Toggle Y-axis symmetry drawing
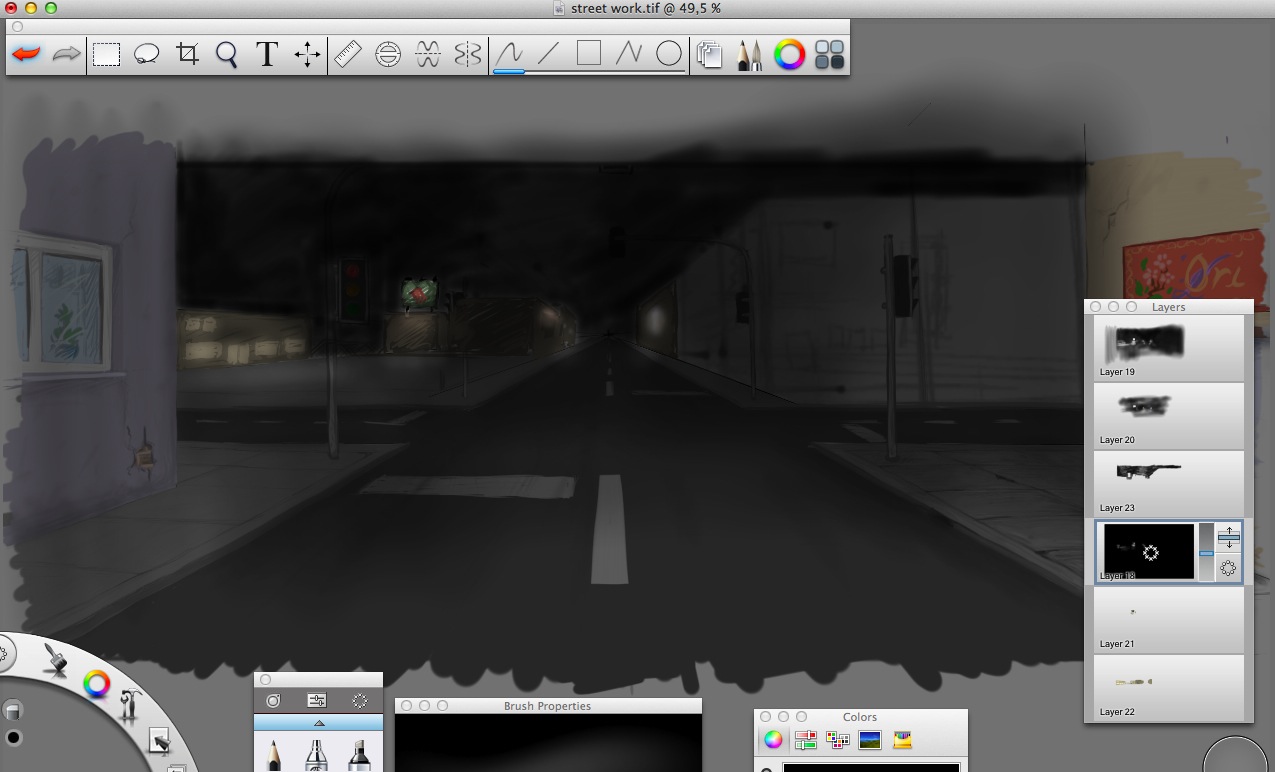 [468, 54]
